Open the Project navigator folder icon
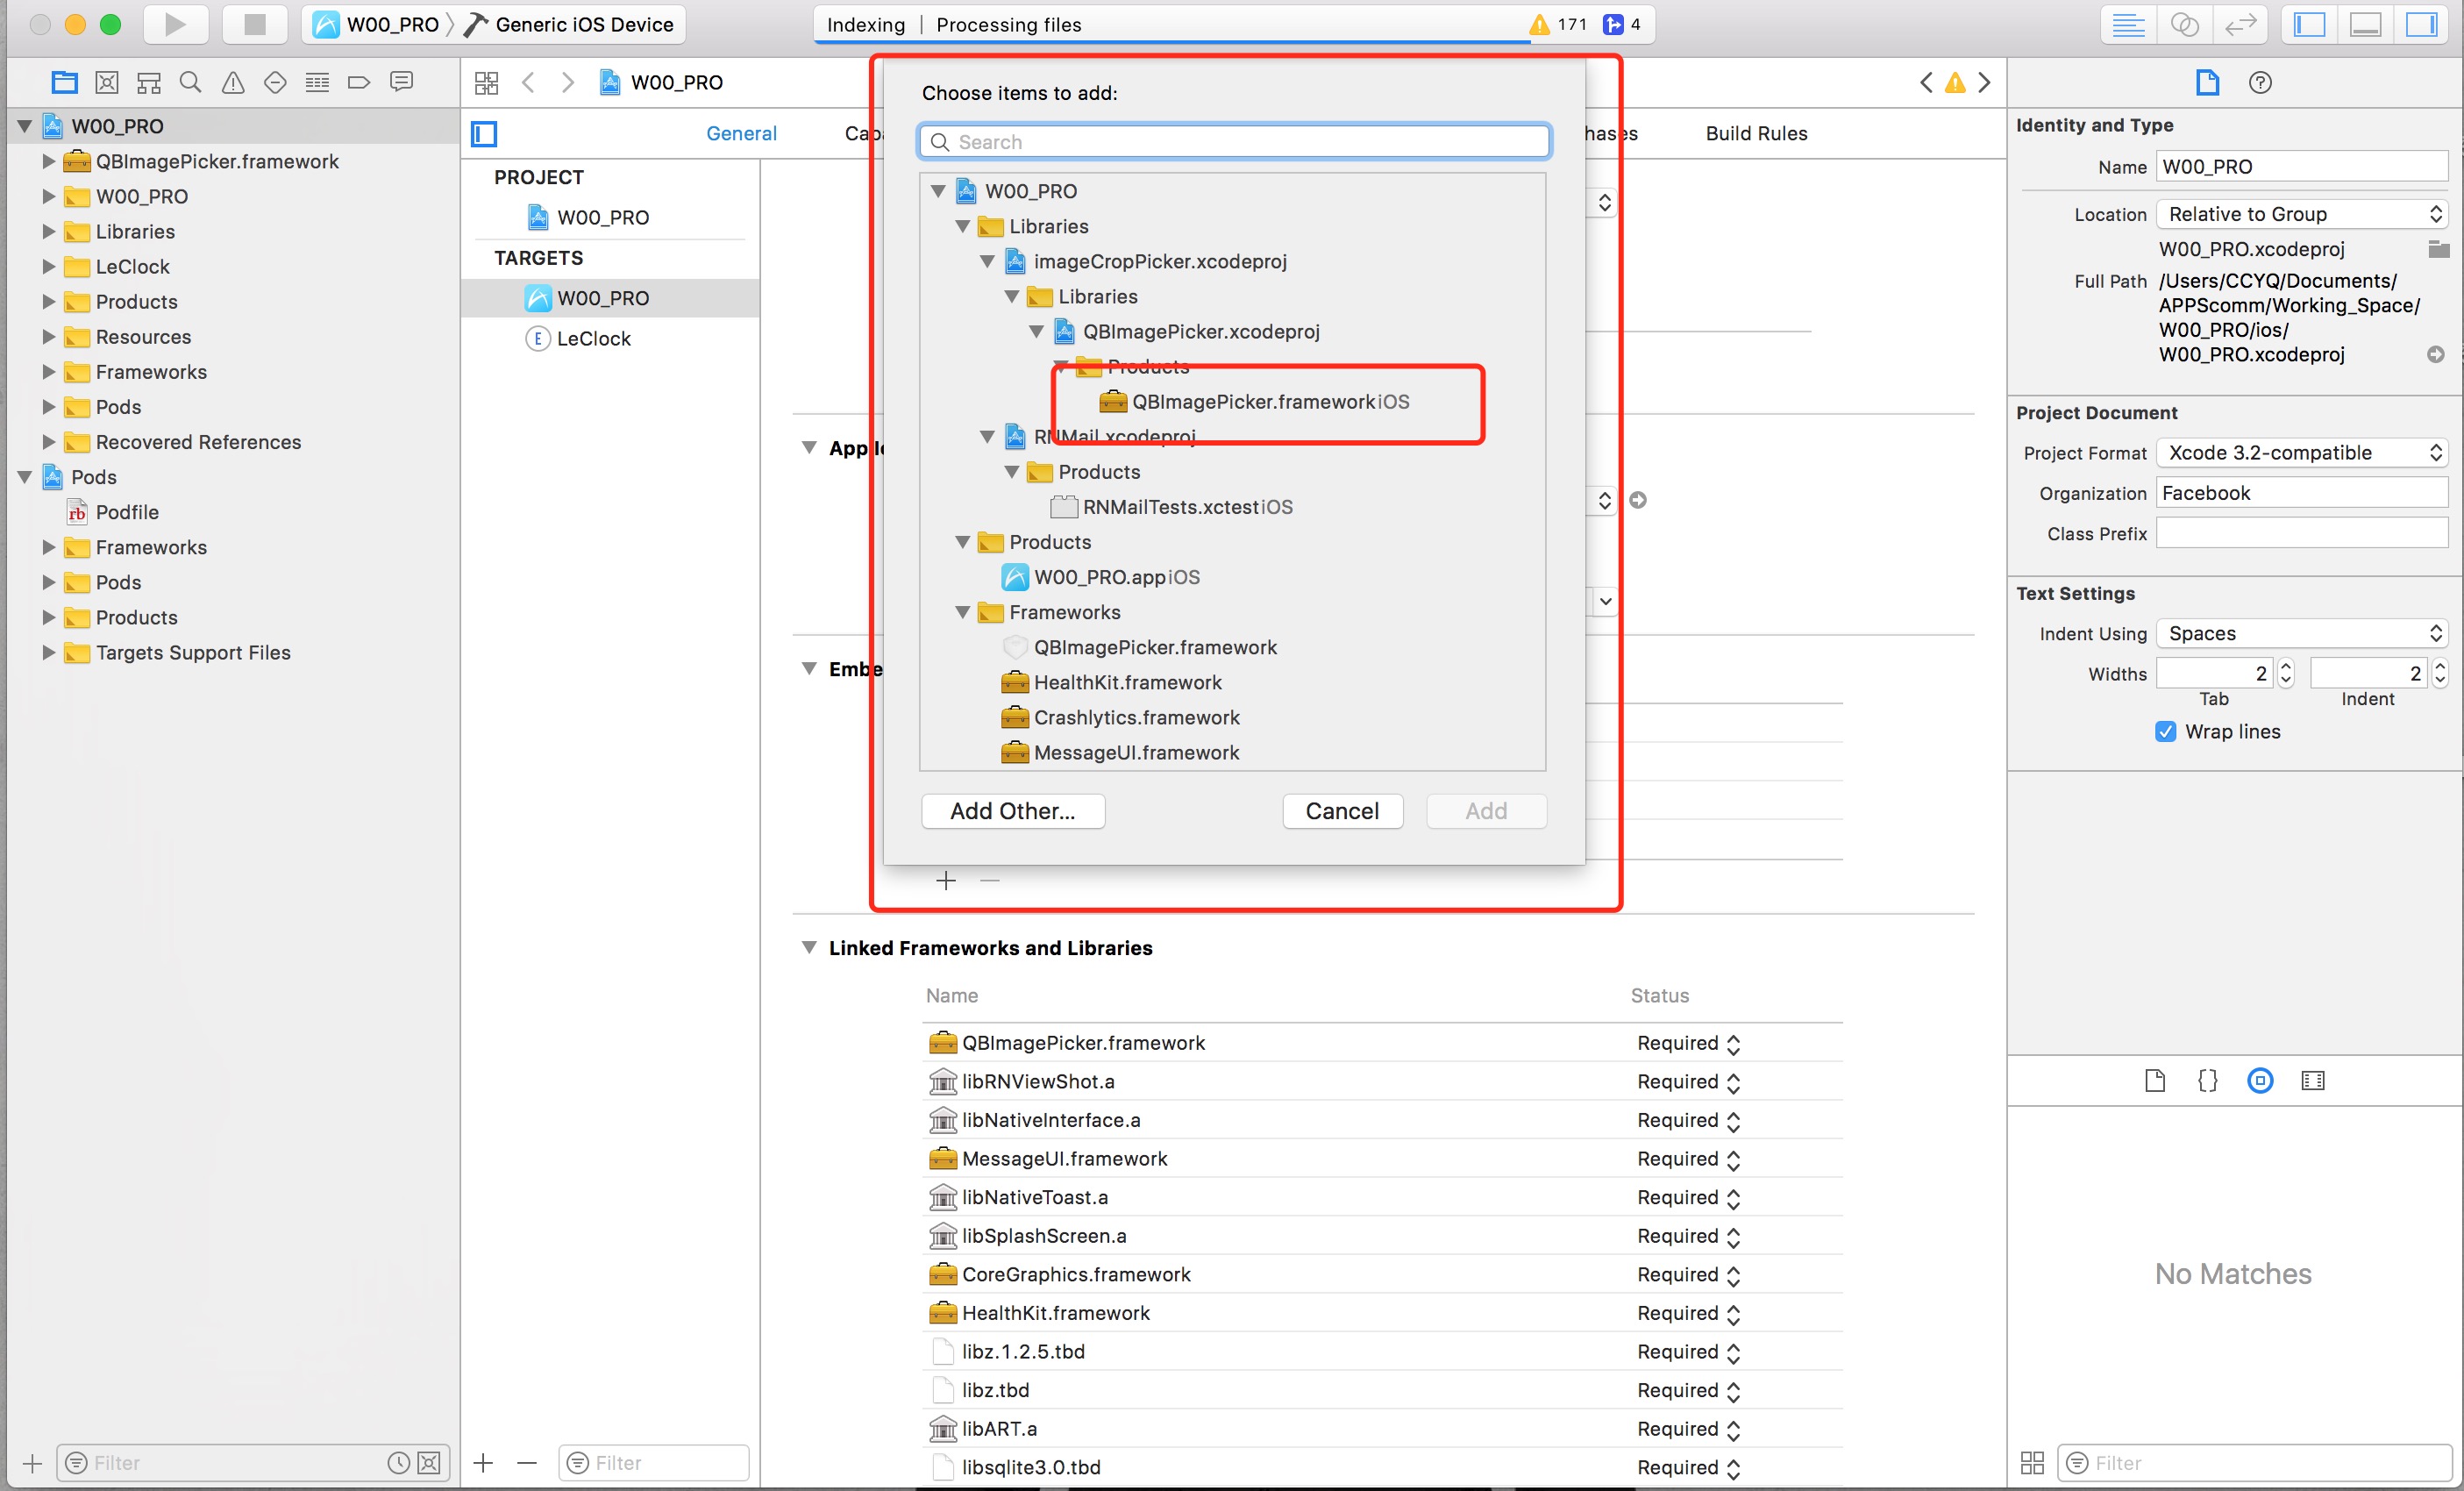Screen dimensions: 2464x1491 [65, 82]
